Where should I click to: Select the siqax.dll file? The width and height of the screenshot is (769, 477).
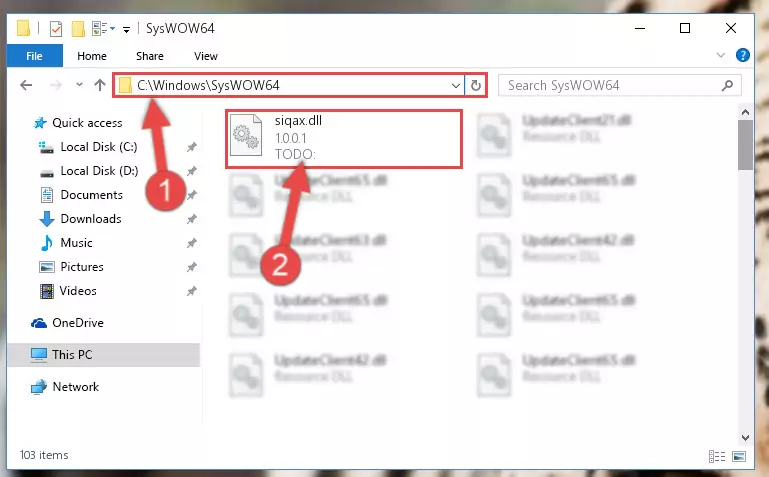click(344, 139)
